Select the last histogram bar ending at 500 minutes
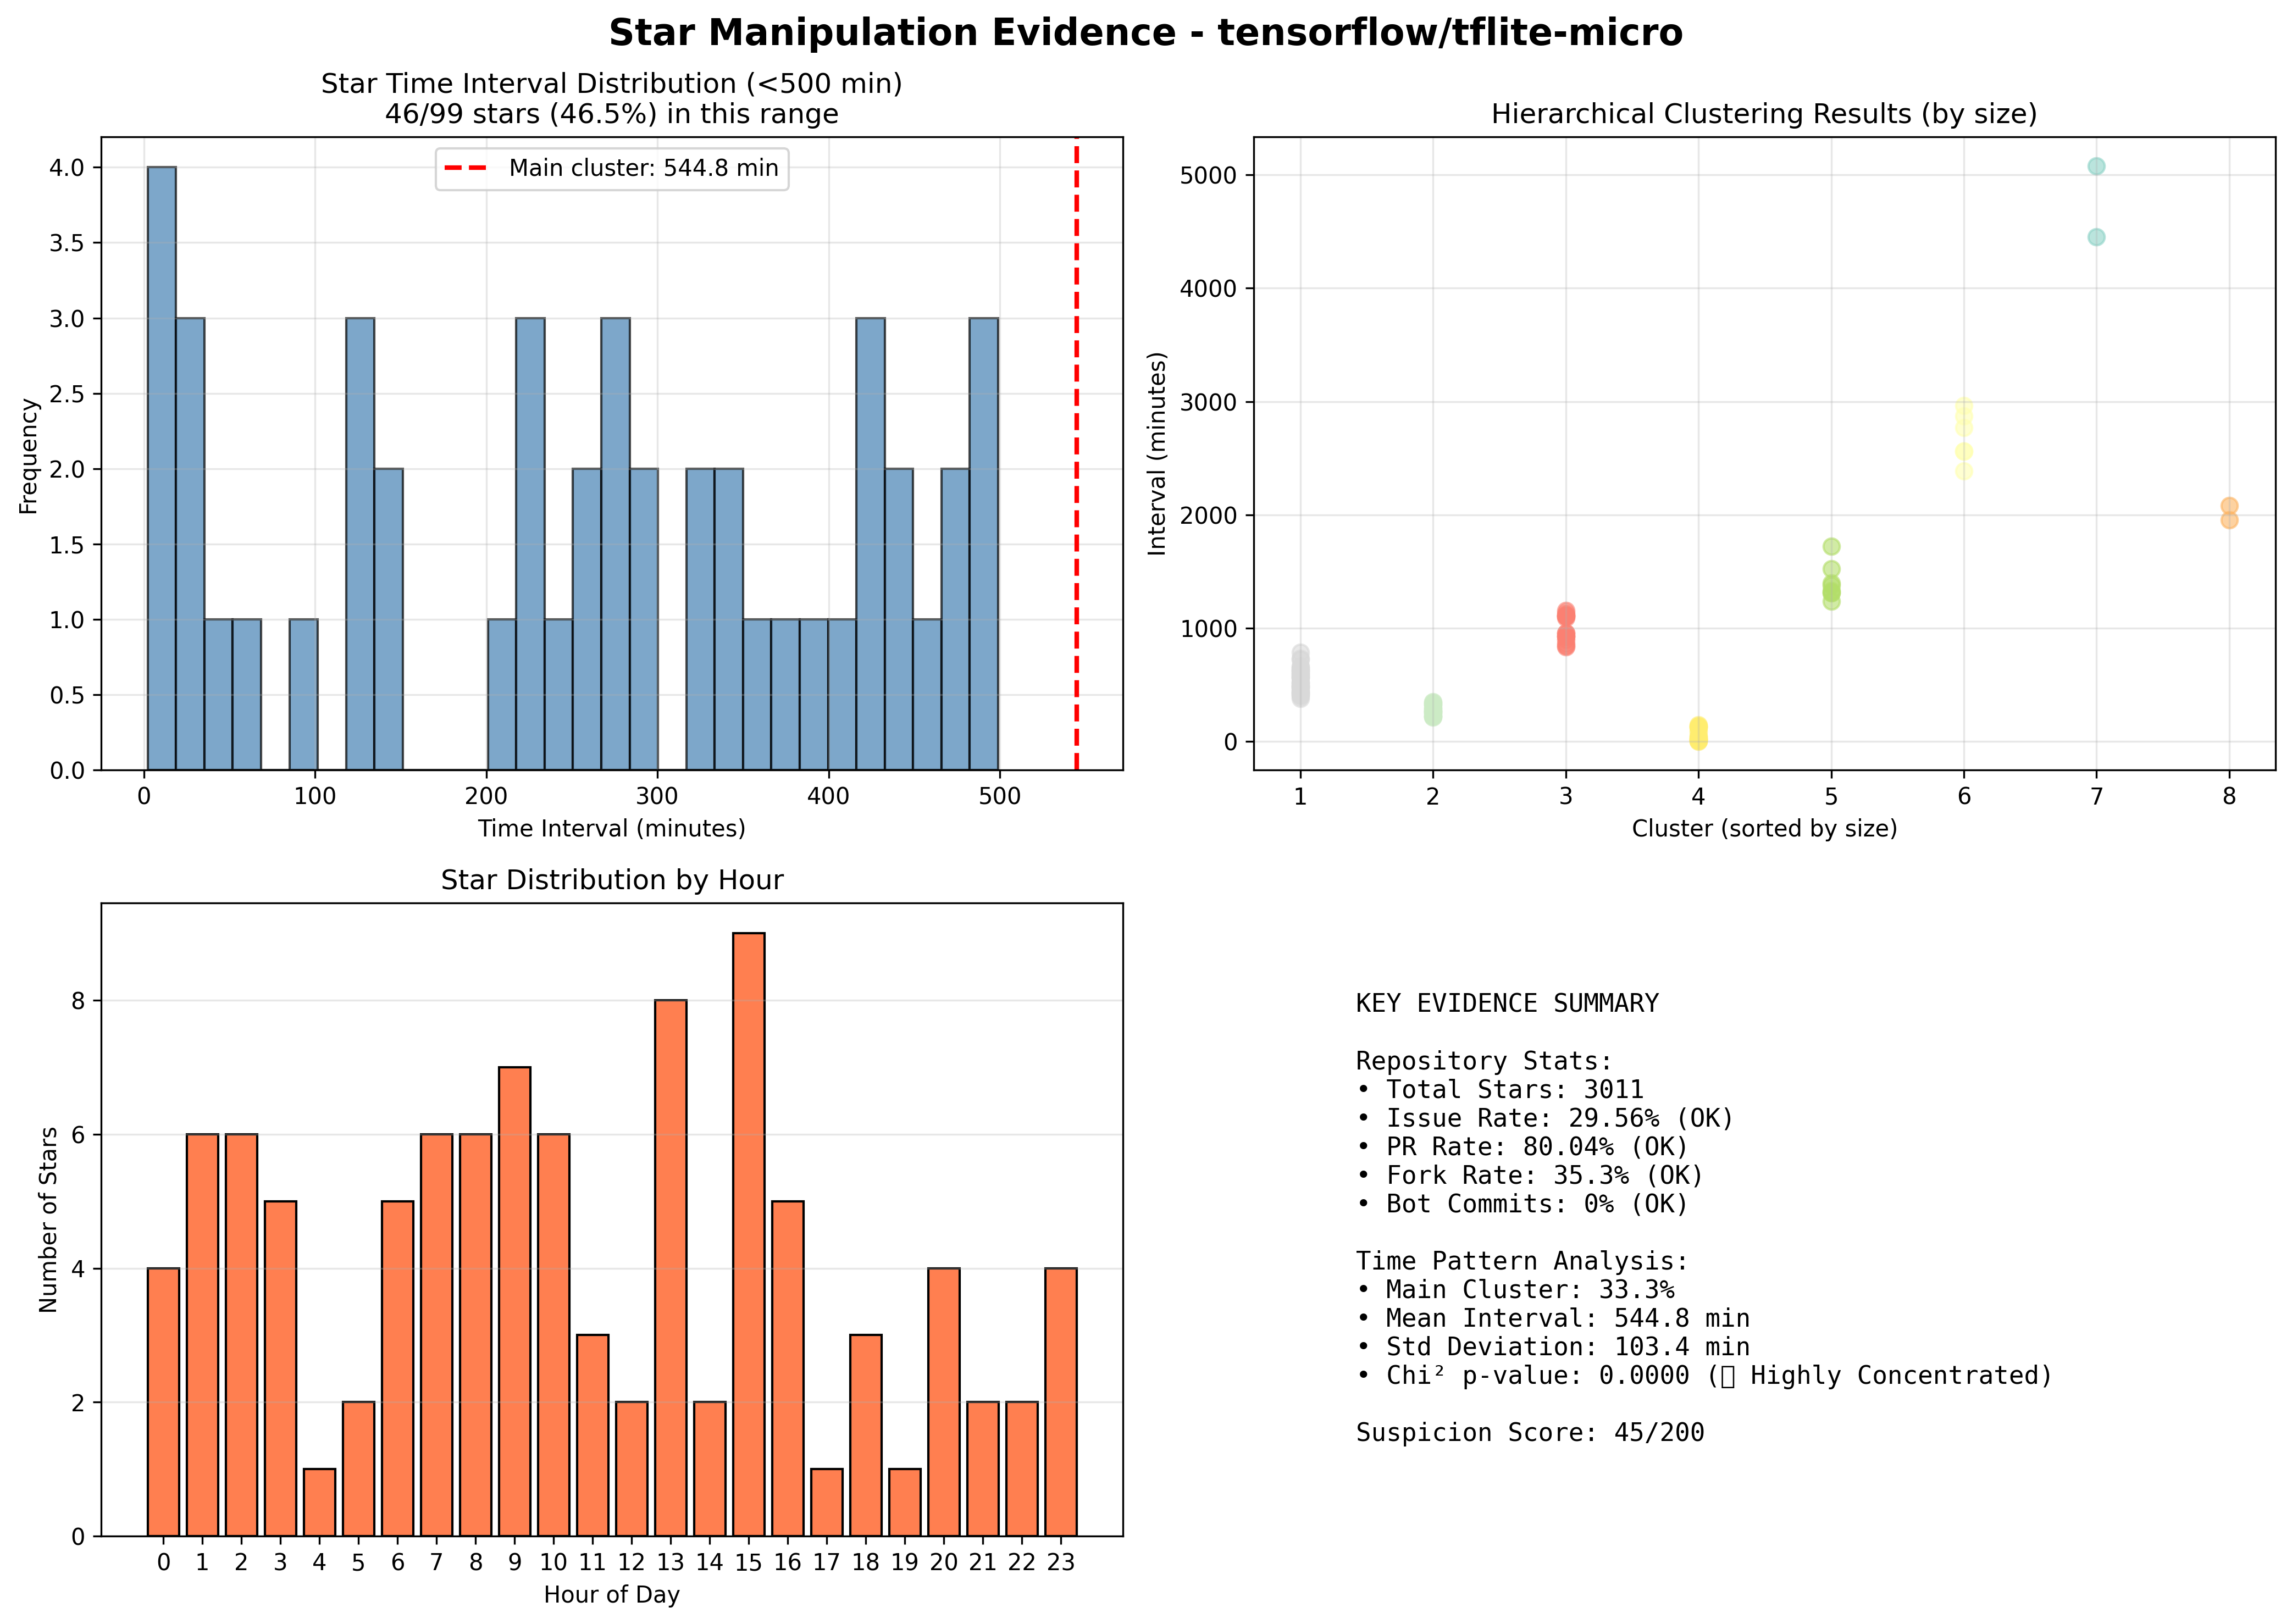The height and width of the screenshot is (1624, 2292). (x=983, y=544)
